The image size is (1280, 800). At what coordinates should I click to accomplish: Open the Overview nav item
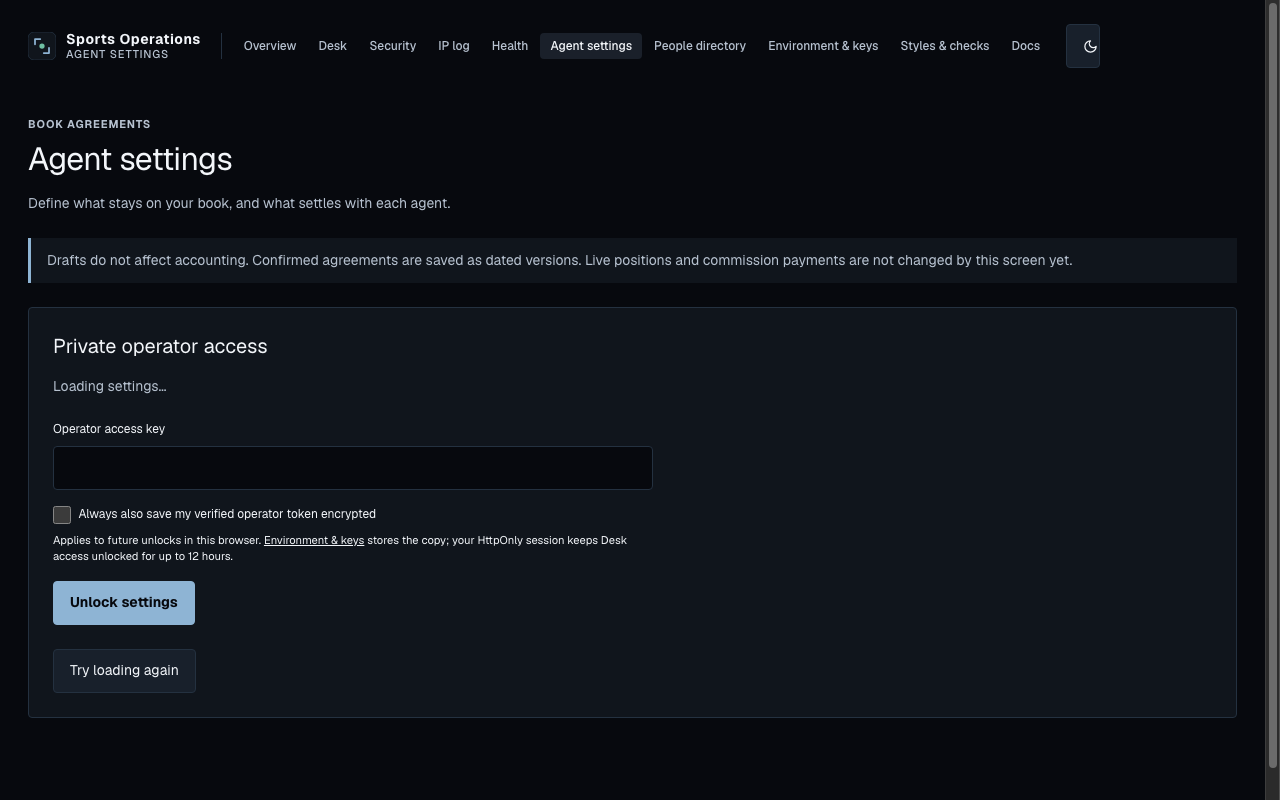270,46
